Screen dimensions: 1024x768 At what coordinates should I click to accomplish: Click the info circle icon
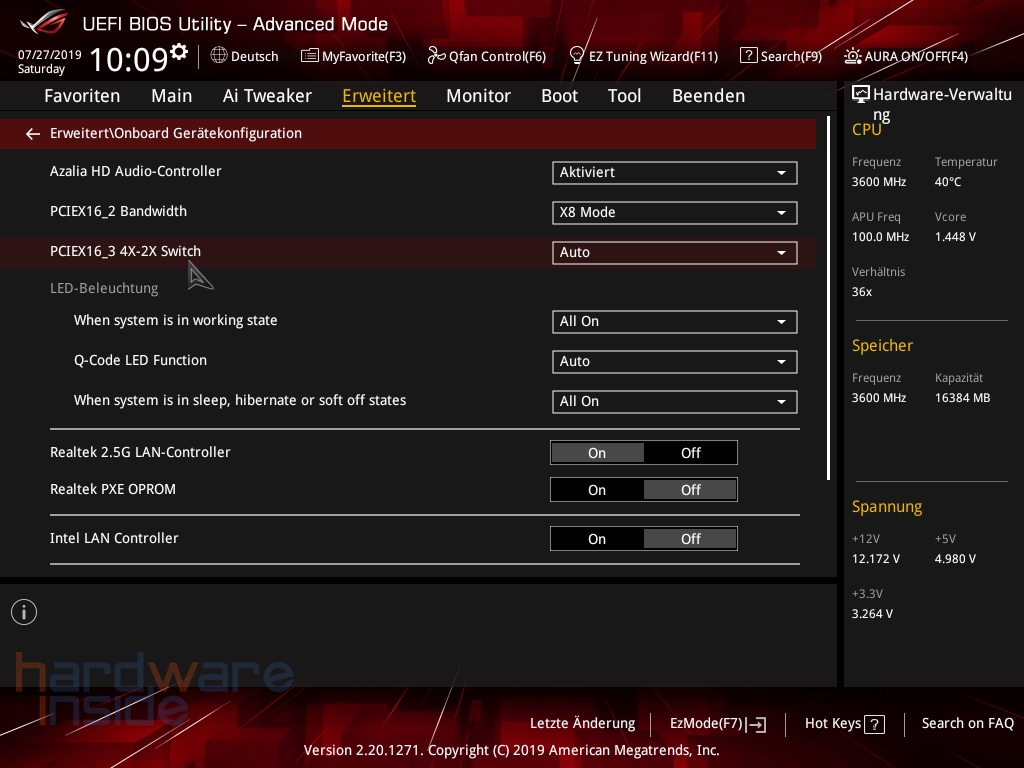pyautogui.click(x=24, y=612)
